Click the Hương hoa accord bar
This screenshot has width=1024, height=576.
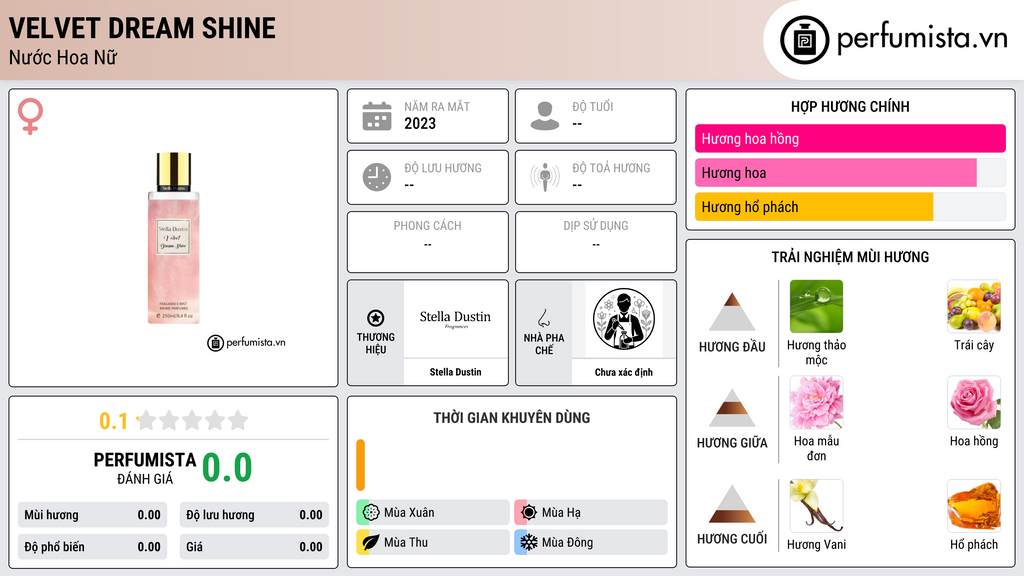point(850,172)
